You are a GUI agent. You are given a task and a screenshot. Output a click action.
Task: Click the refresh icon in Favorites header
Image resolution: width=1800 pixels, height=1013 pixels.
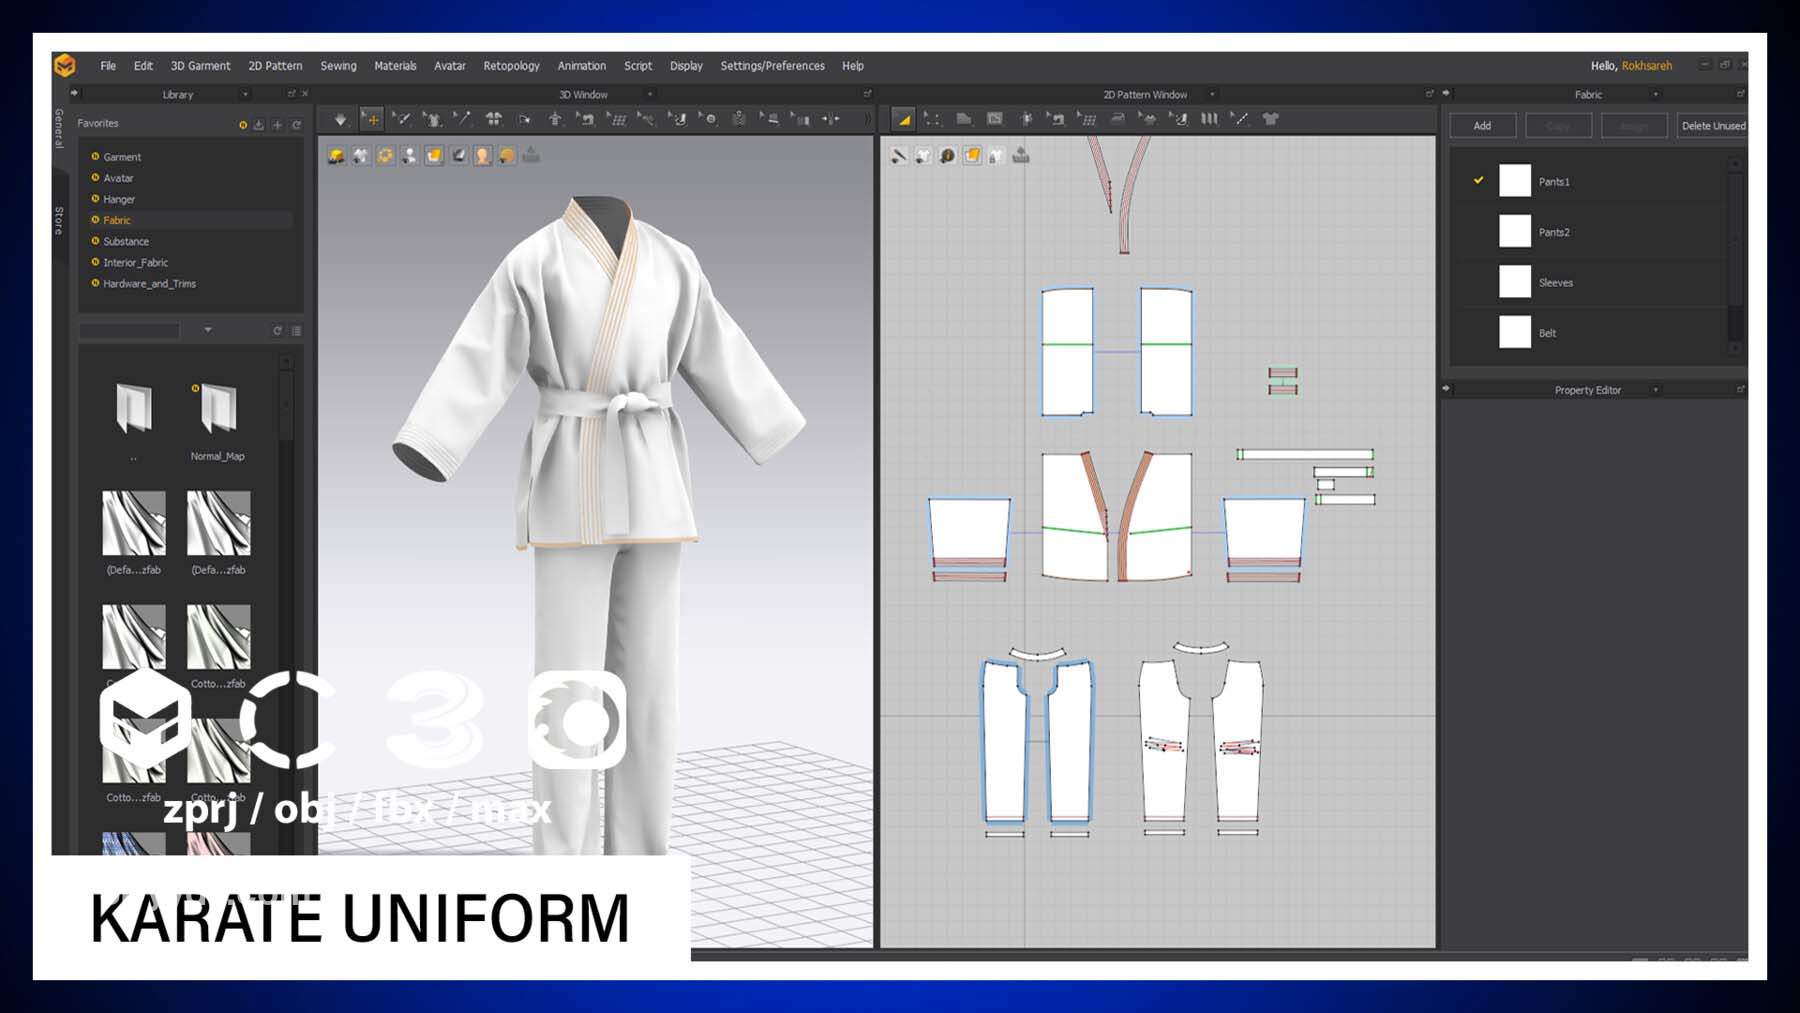[x=296, y=125]
